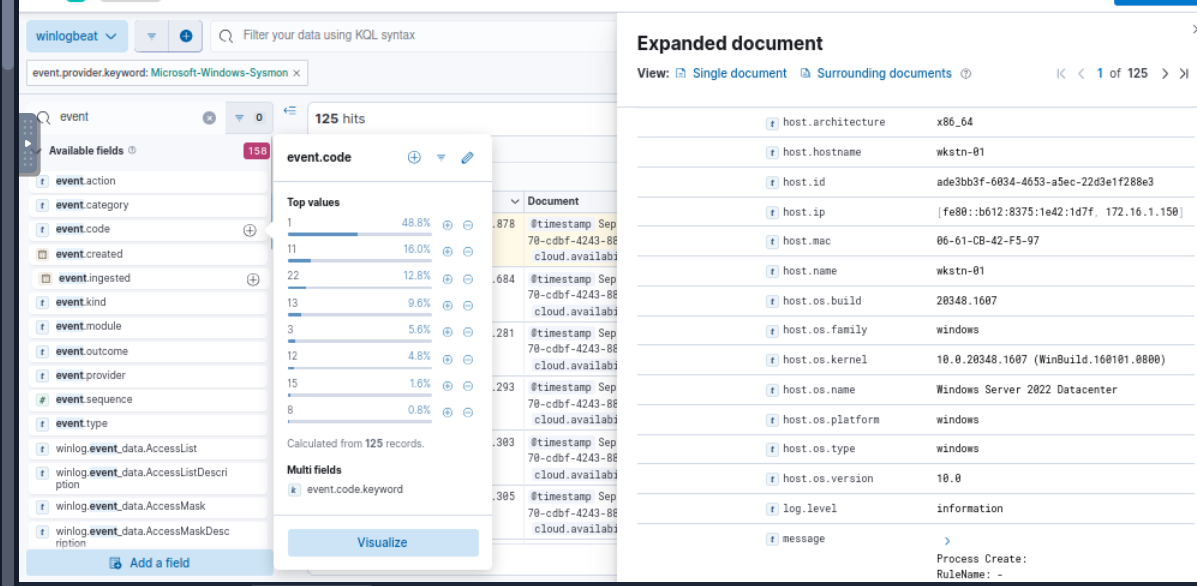Open the saved filter options menu
Viewport: 1197px width, 586px height.
point(151,36)
